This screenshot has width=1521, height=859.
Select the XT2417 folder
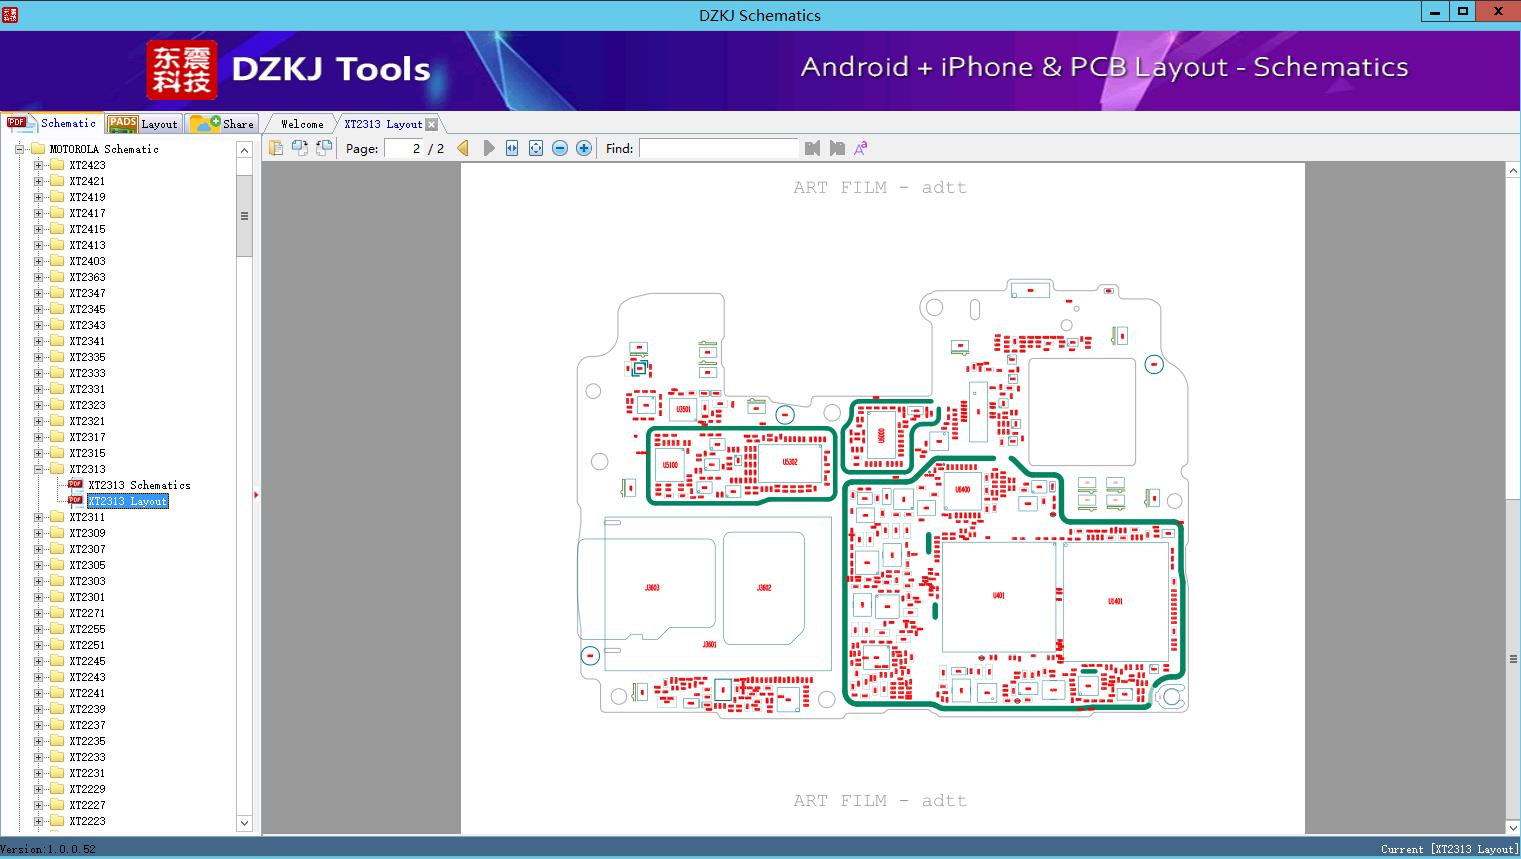87,213
